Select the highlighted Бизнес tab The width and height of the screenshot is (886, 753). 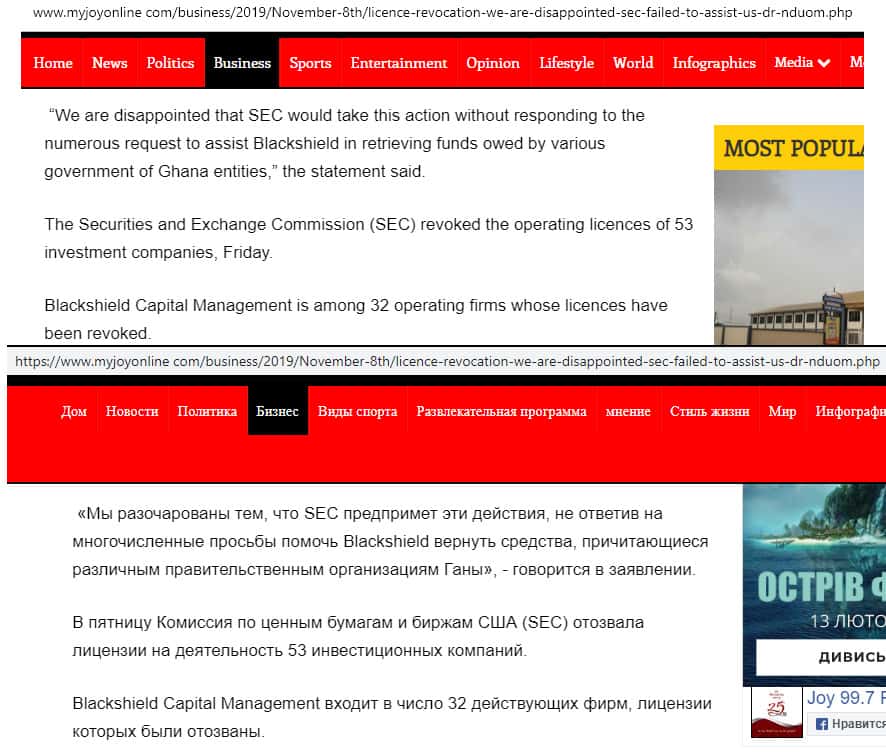[277, 411]
